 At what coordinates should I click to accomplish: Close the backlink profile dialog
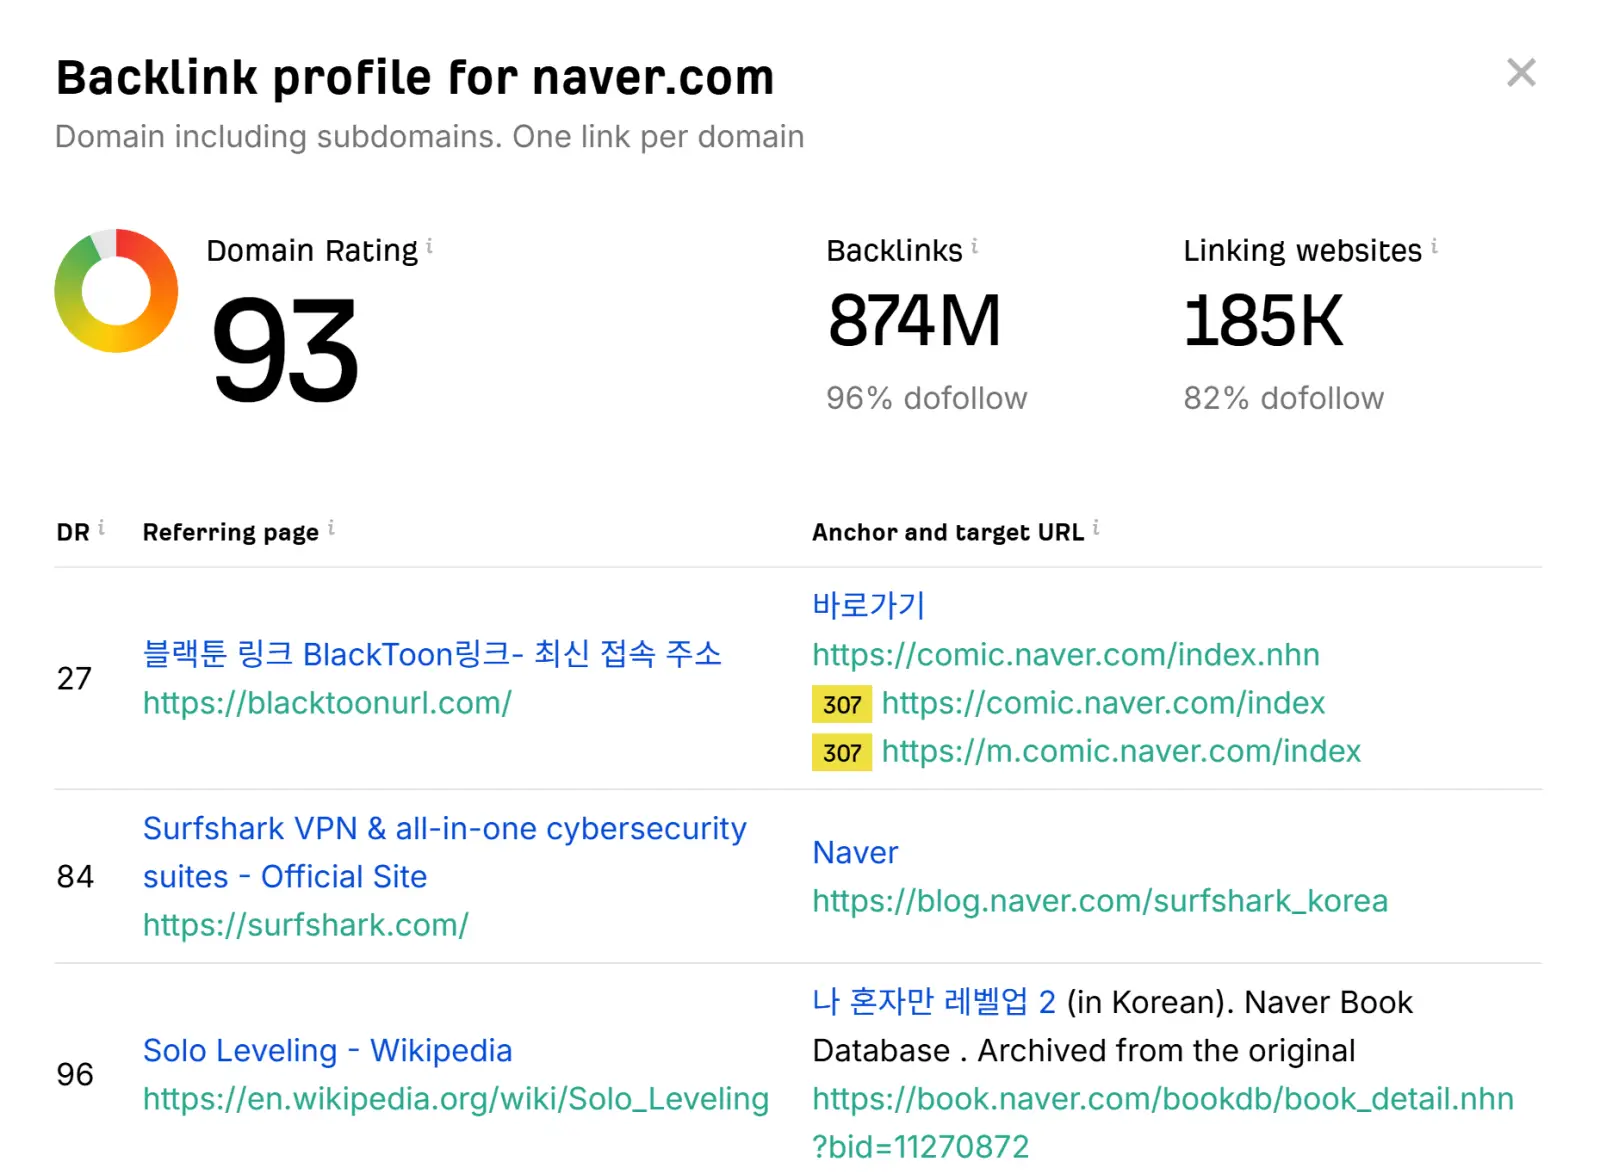1521,72
